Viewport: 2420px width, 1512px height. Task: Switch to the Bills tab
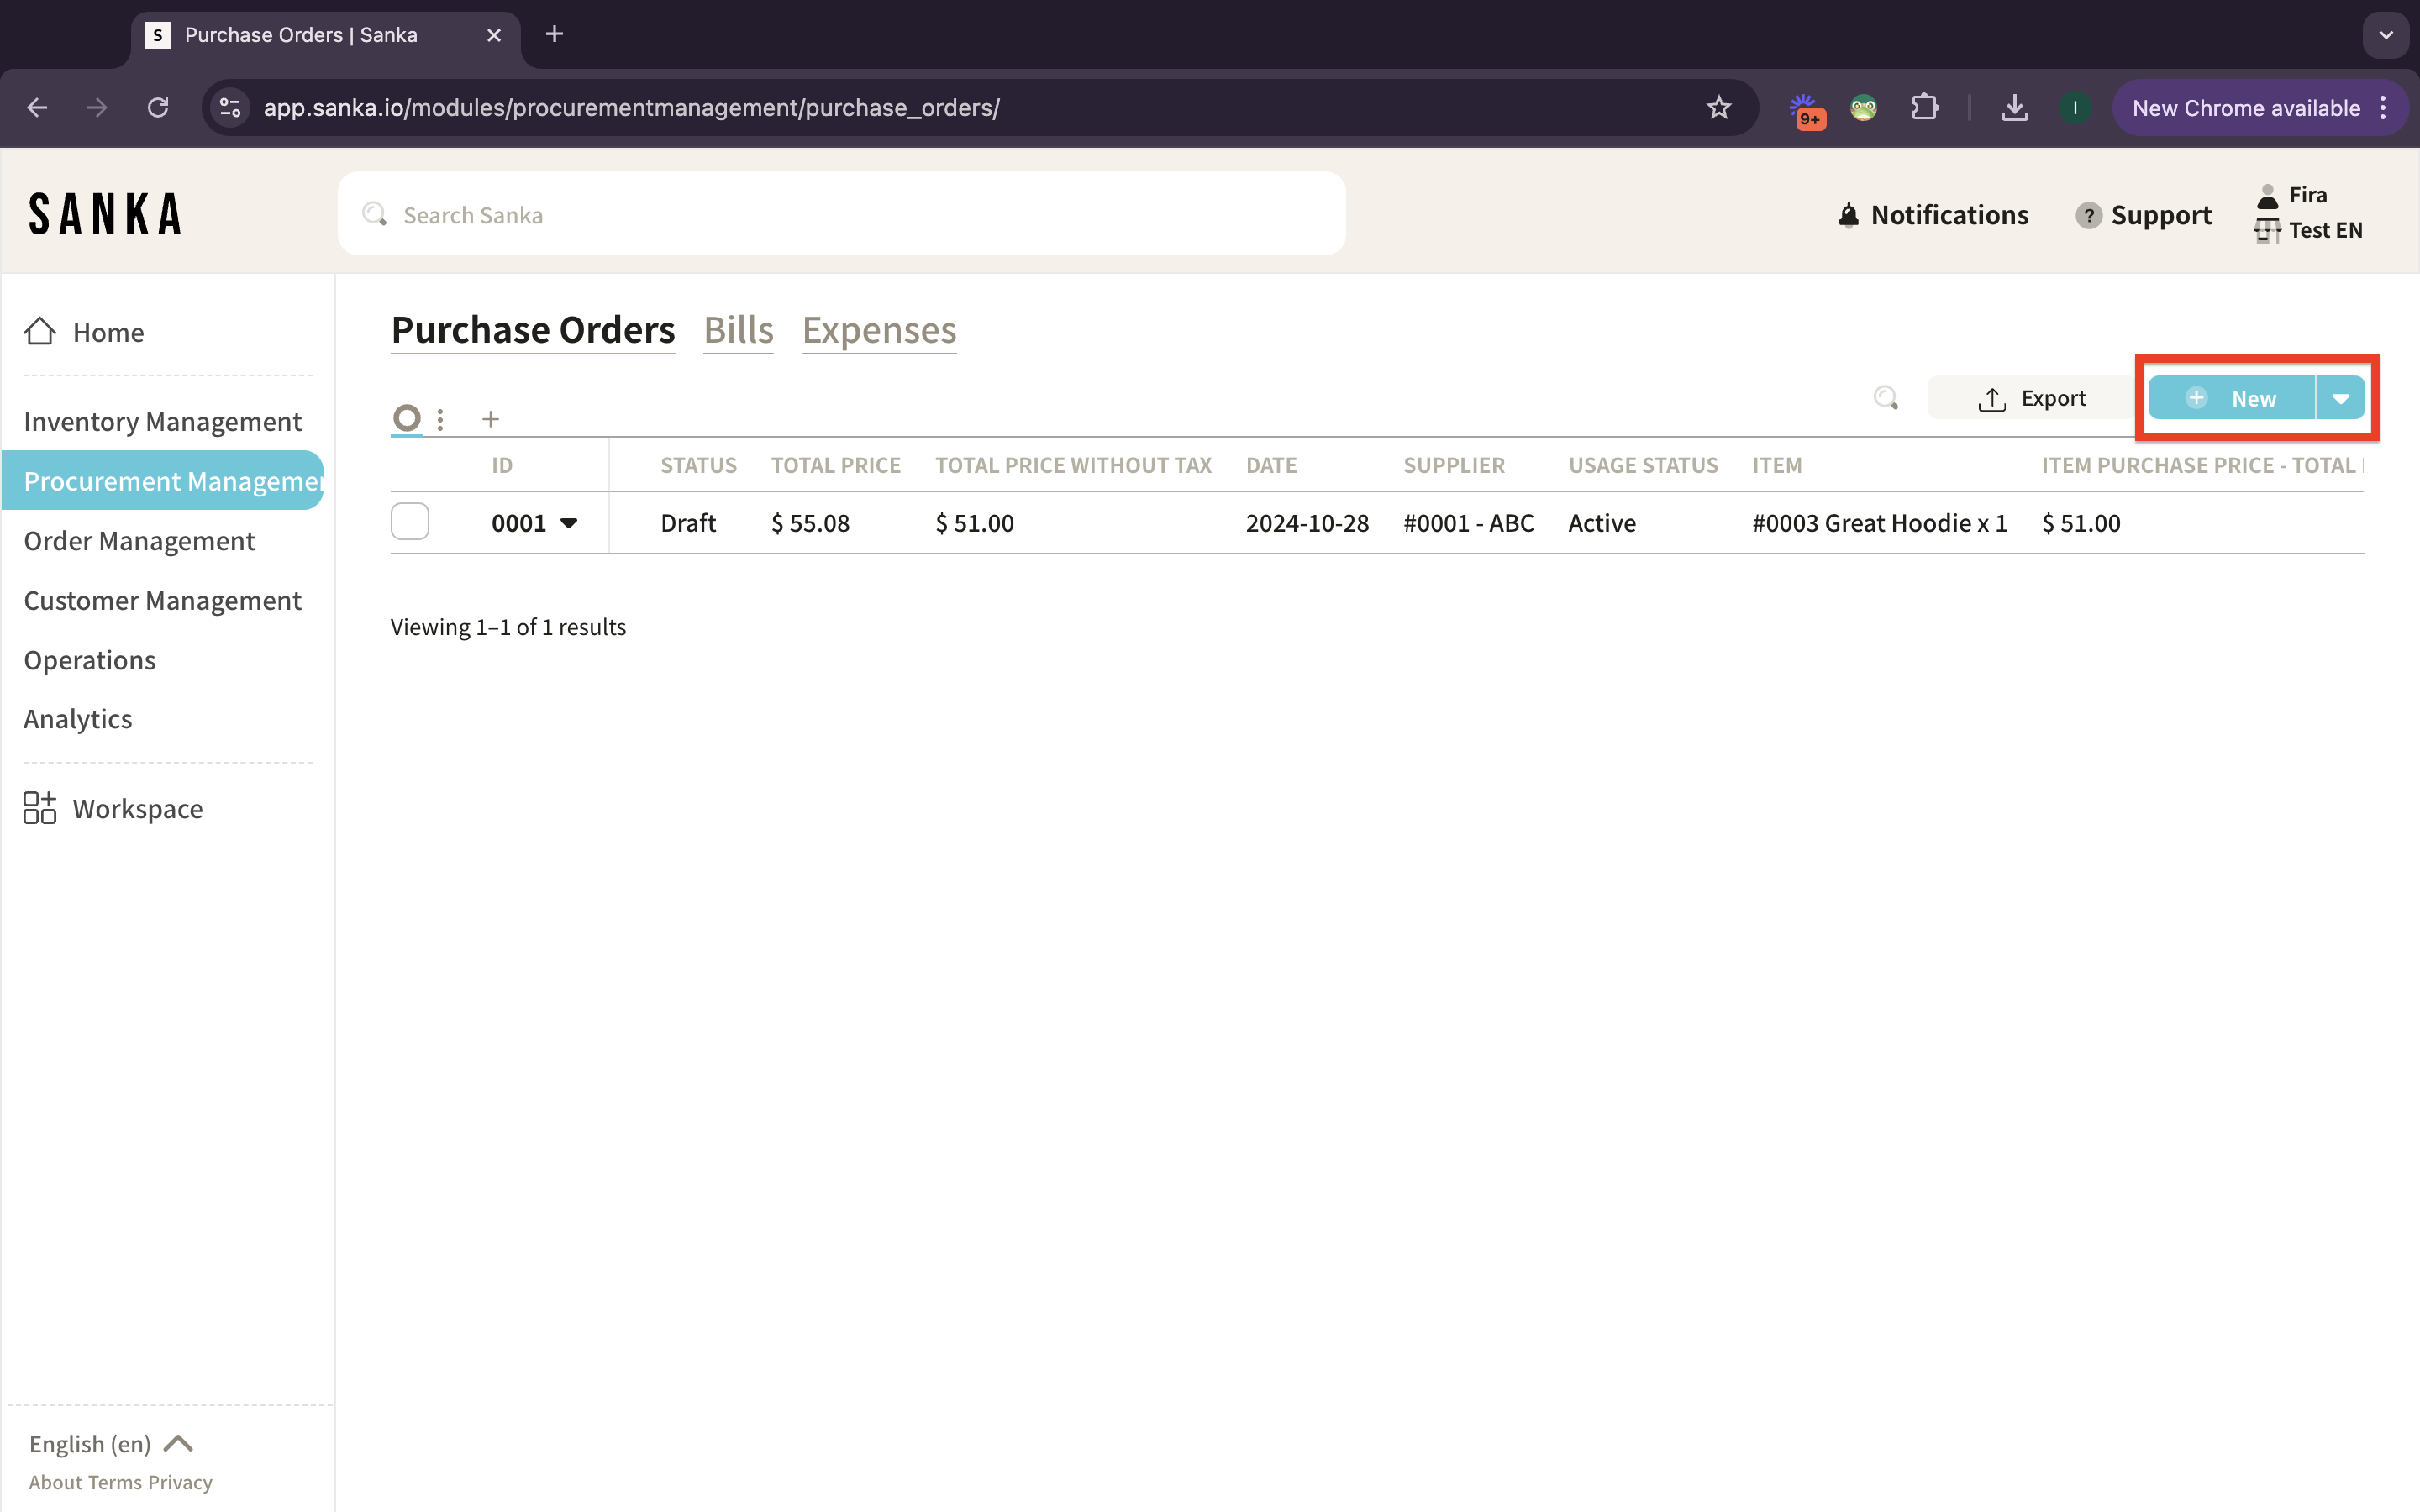(x=738, y=330)
